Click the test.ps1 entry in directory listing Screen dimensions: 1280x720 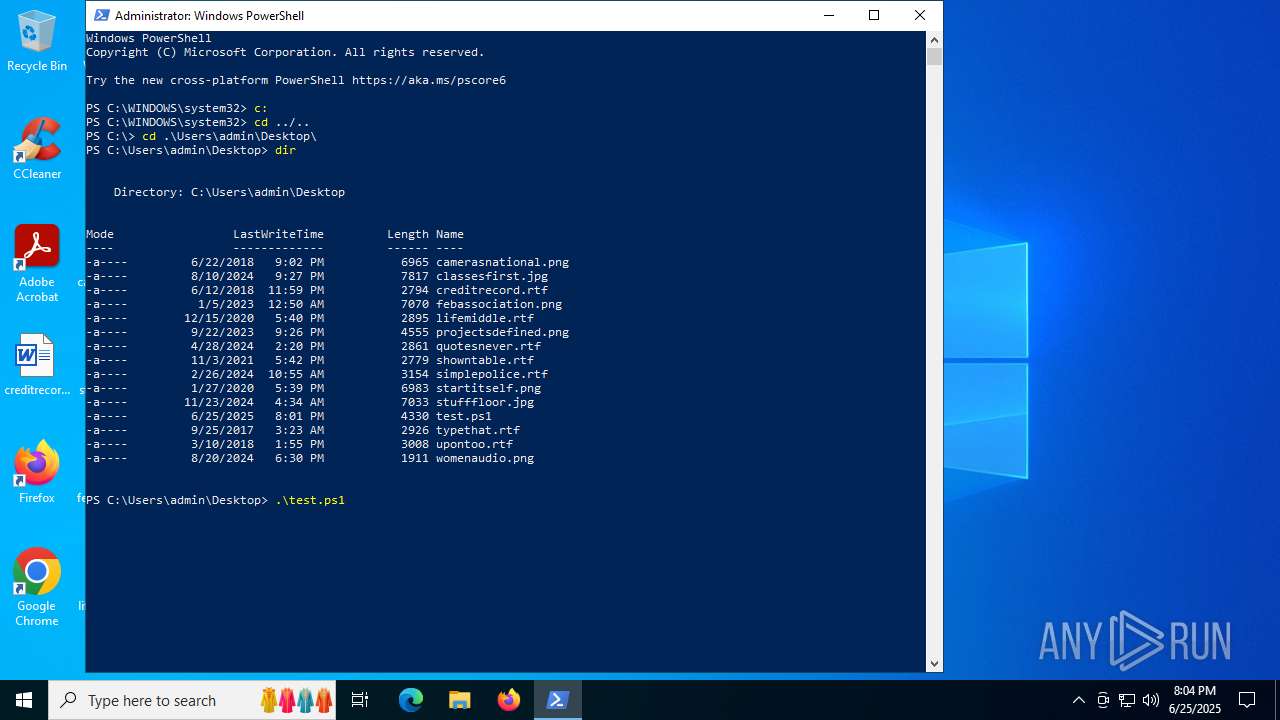464,416
